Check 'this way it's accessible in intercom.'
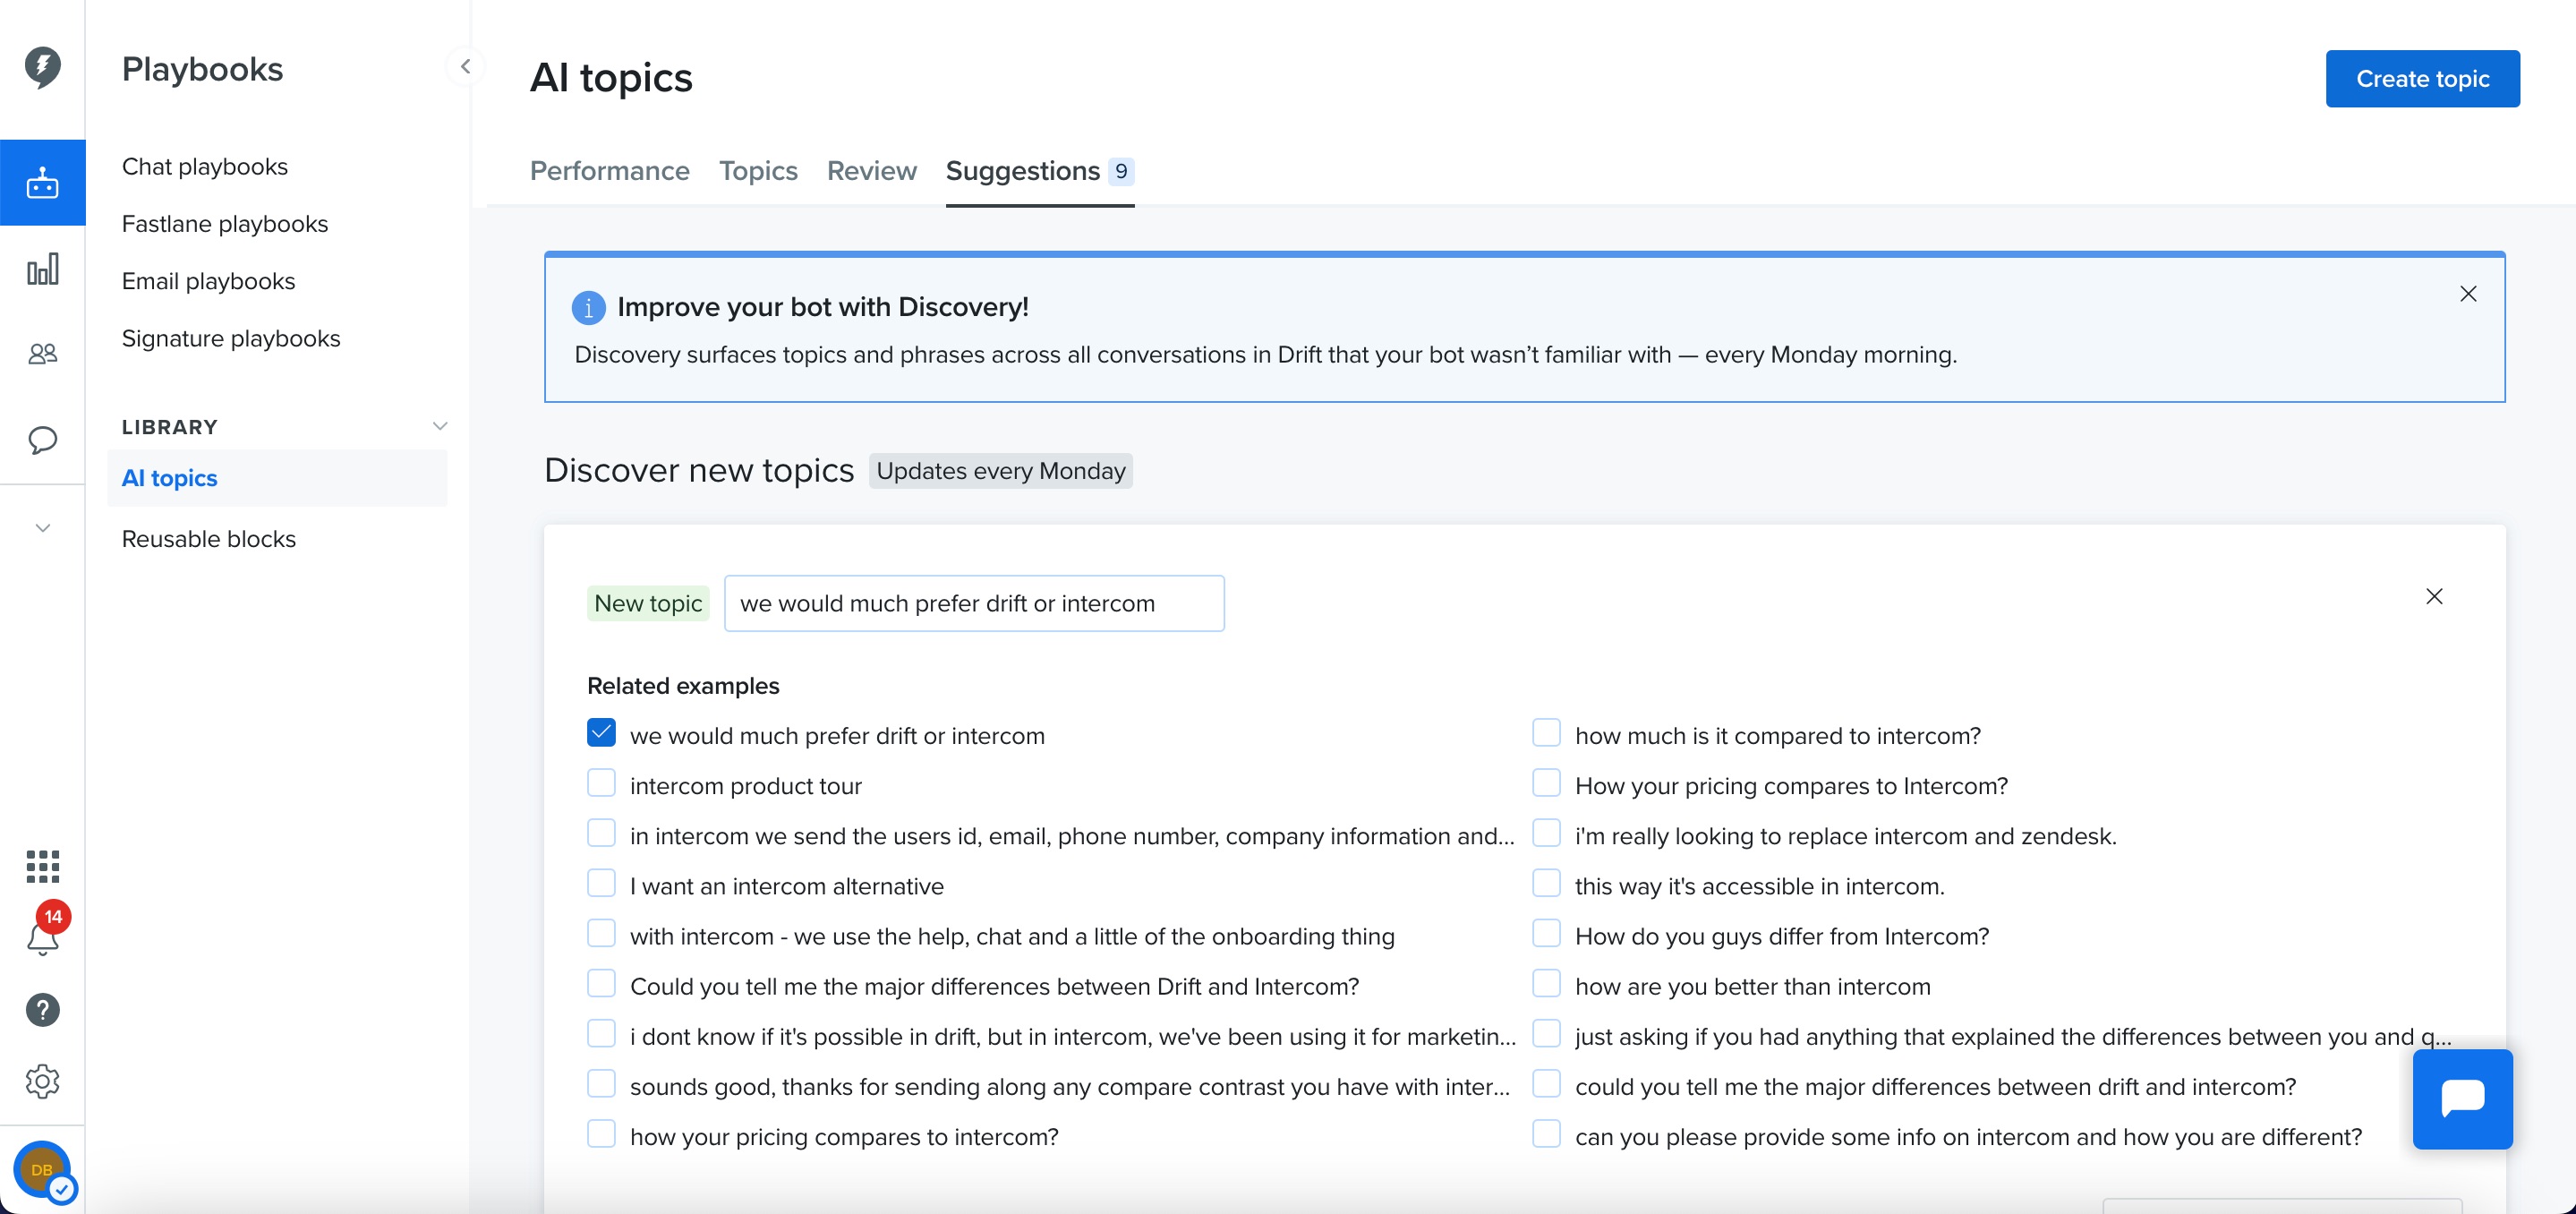Image resolution: width=2576 pixels, height=1214 pixels. tap(1546, 883)
